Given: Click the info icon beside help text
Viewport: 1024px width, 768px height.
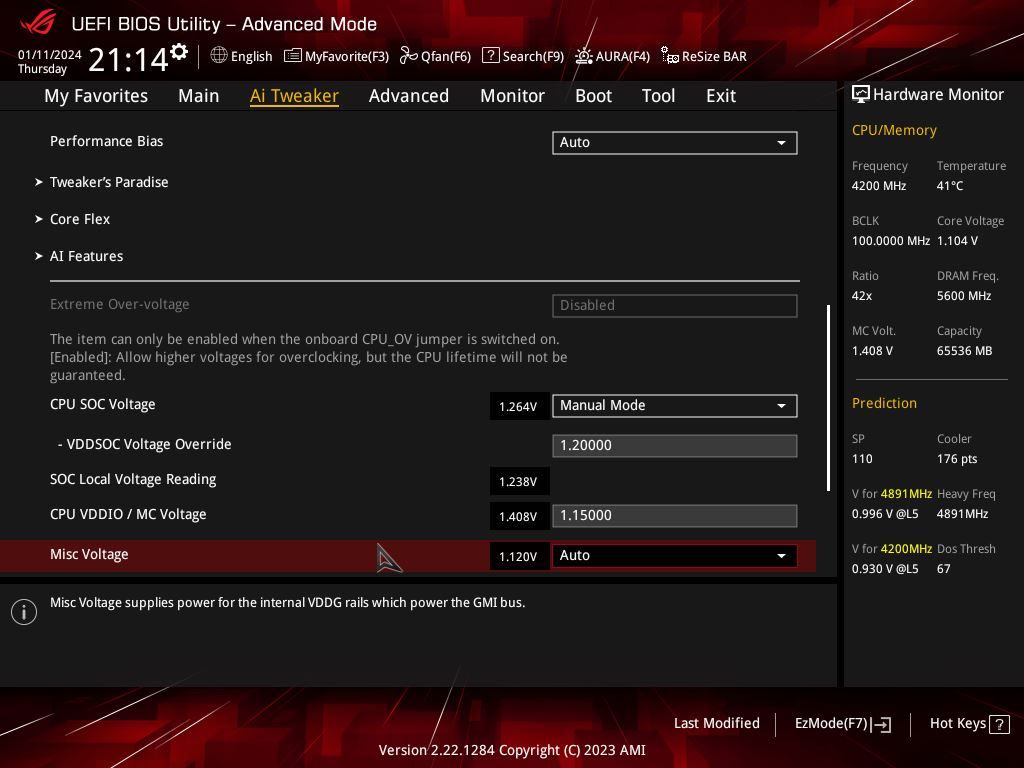Looking at the screenshot, I should (24, 612).
